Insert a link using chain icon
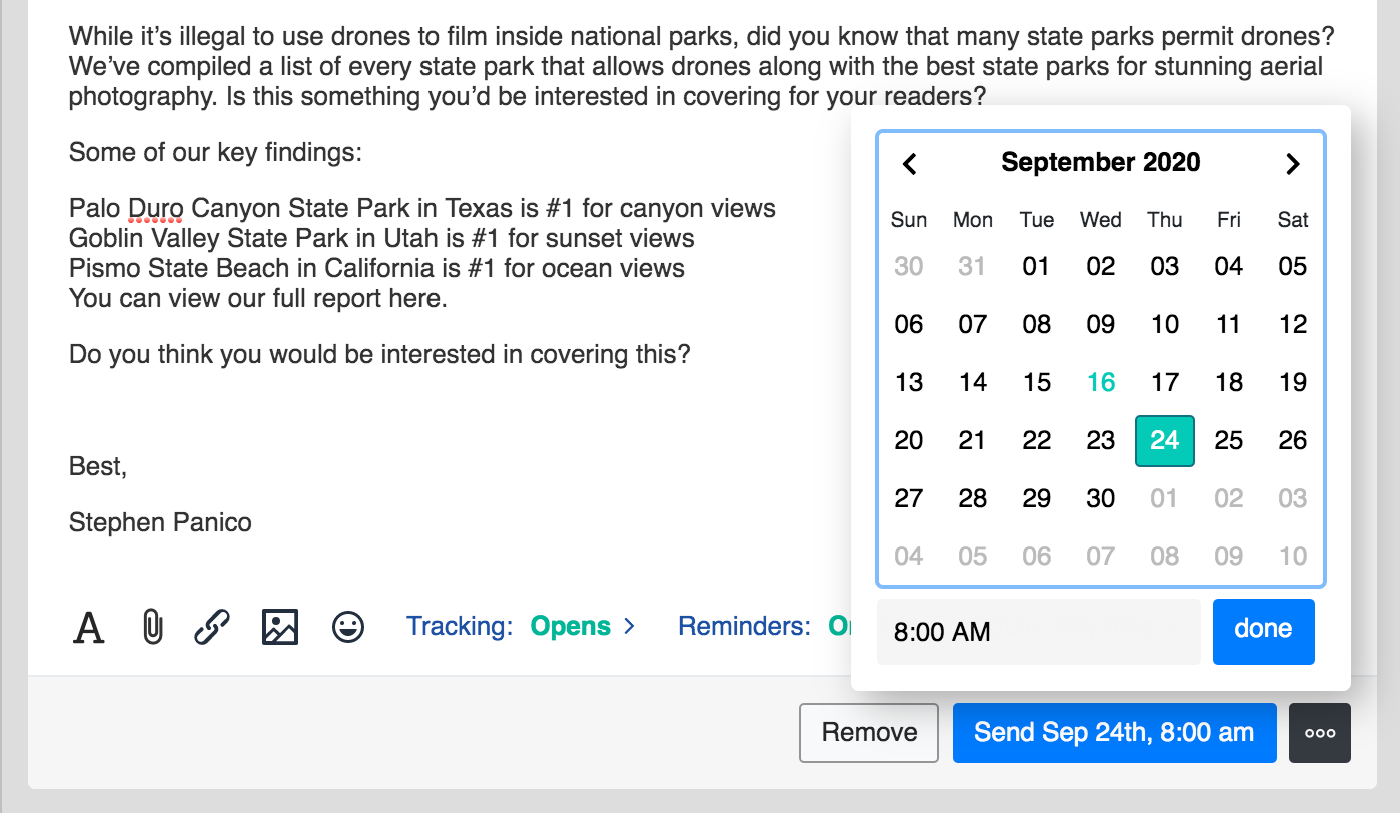The width and height of the screenshot is (1400, 813). (212, 628)
